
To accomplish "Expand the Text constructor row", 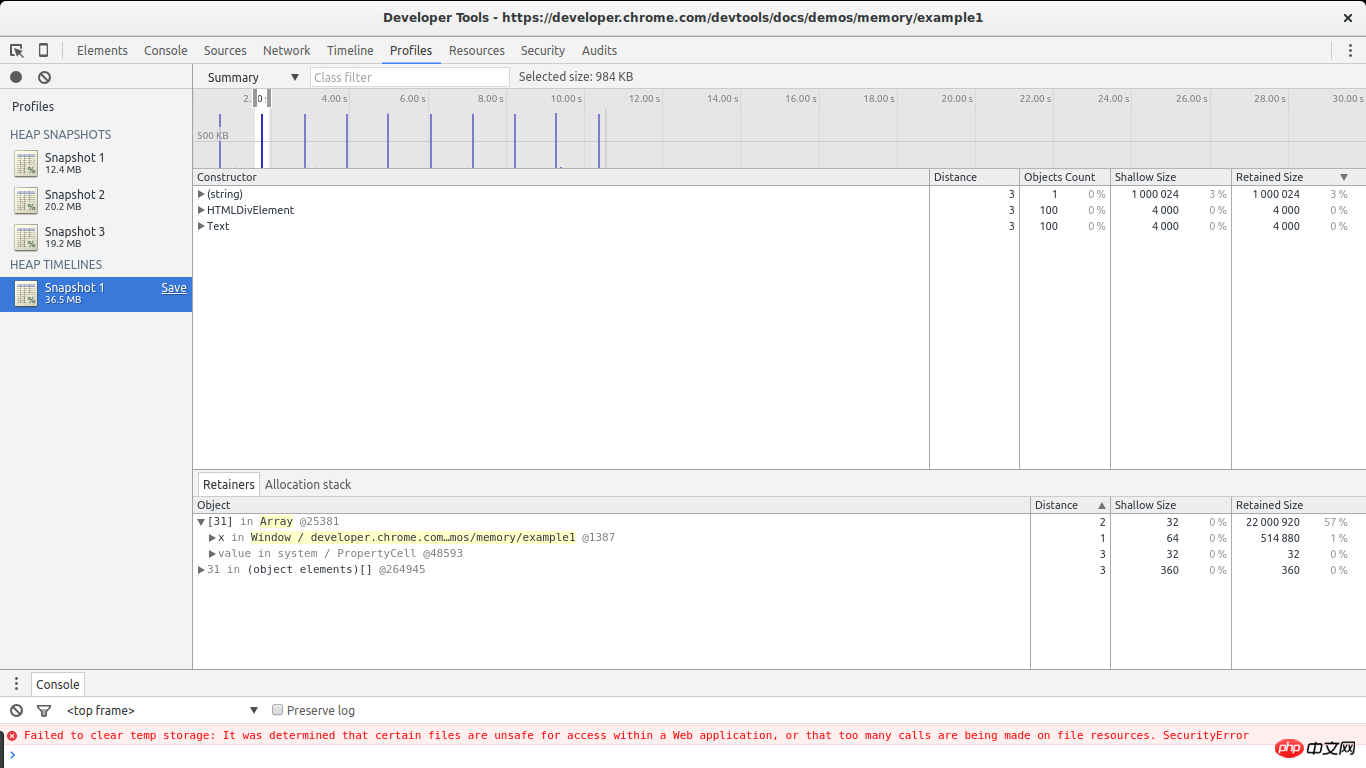I will click(201, 226).
